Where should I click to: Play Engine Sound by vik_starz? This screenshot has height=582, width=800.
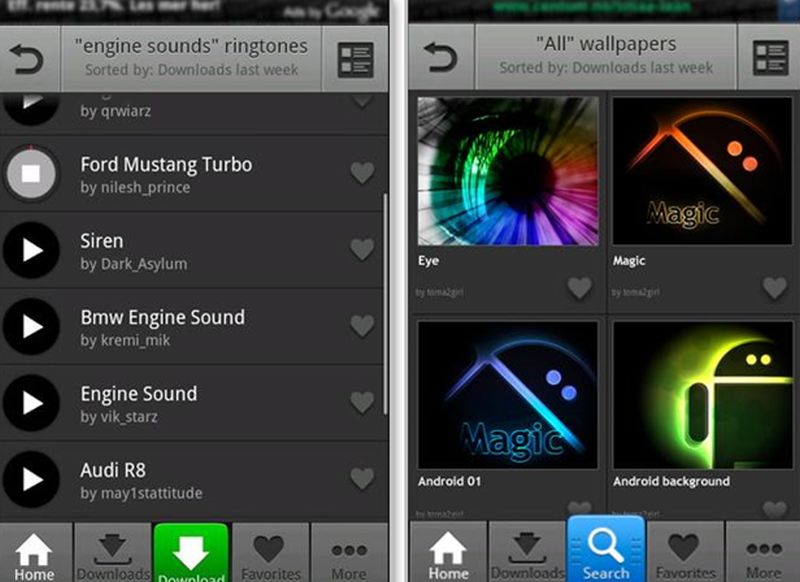[31, 403]
